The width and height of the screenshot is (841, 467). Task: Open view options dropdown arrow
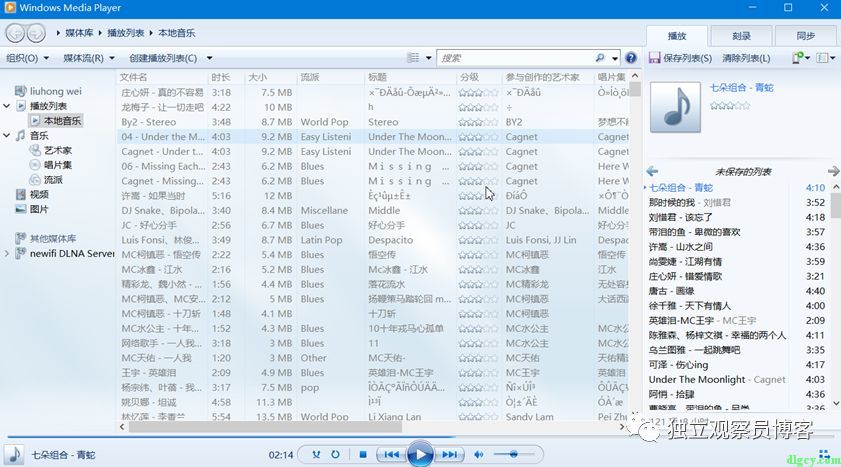(x=429, y=58)
